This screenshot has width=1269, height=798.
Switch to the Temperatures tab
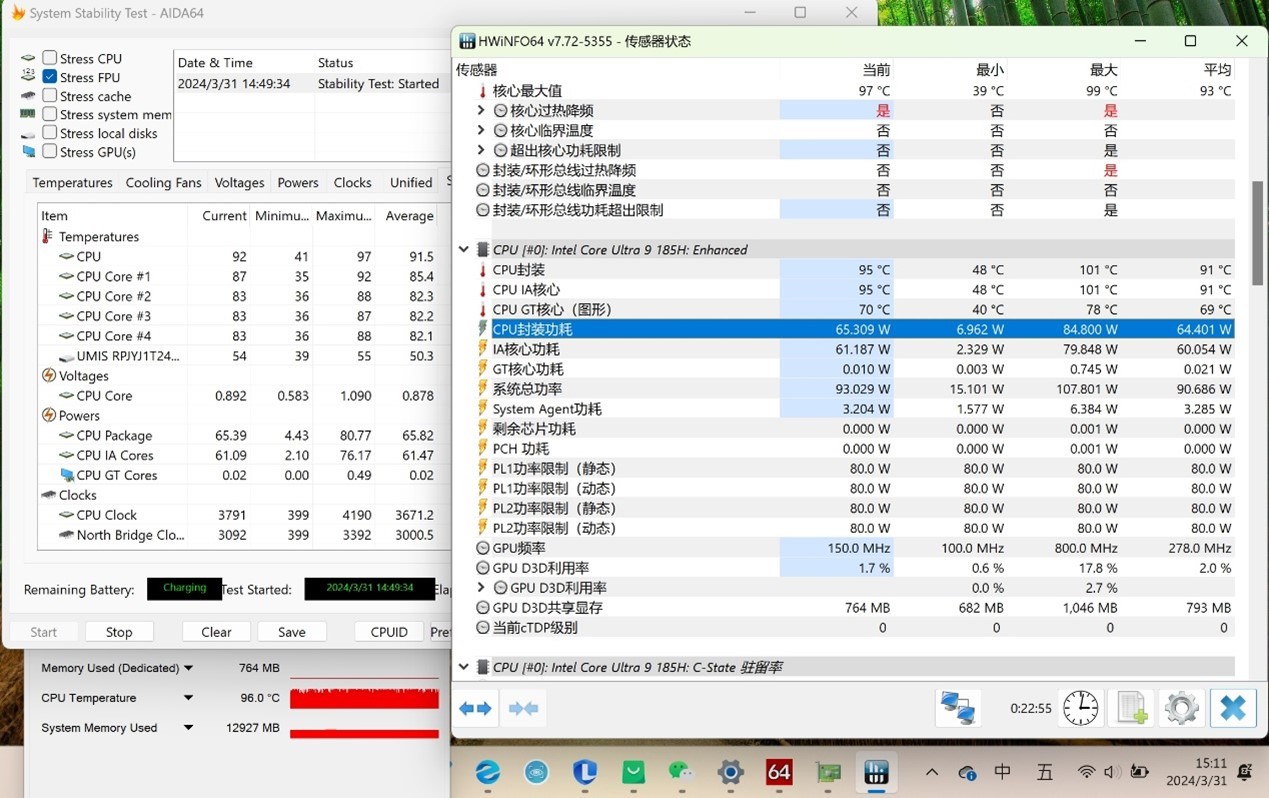pos(72,183)
